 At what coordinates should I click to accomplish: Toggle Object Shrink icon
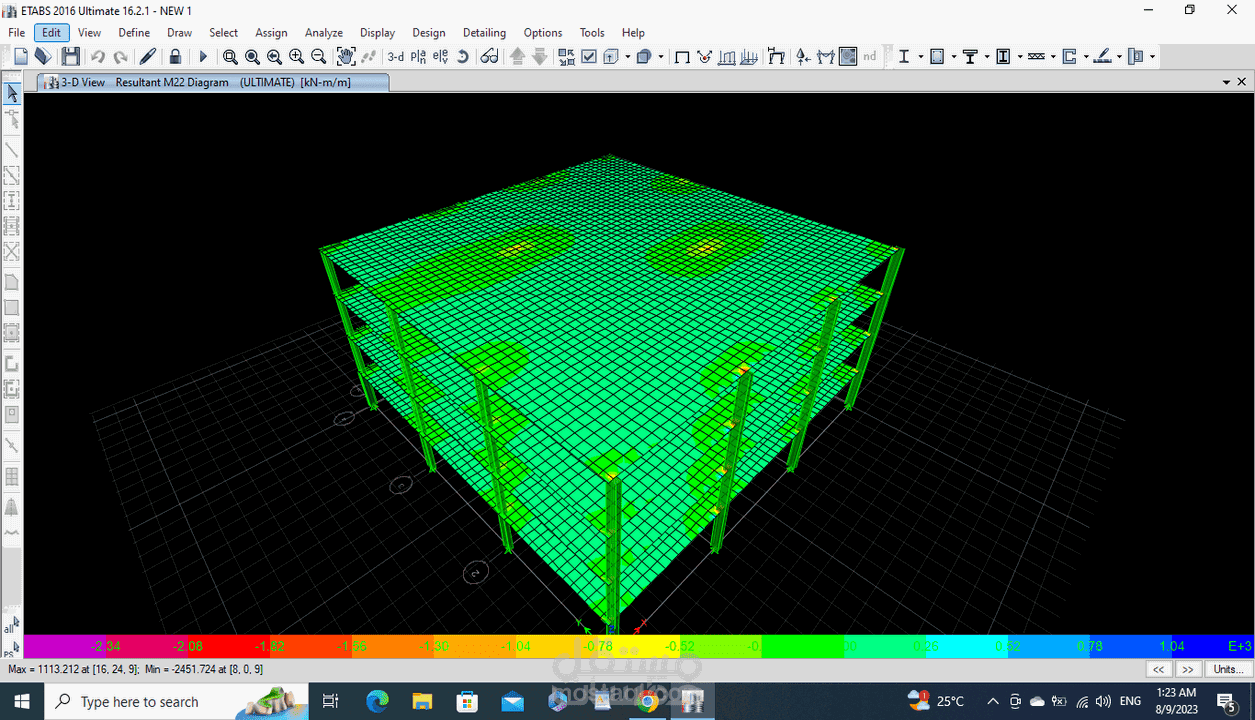(567, 57)
